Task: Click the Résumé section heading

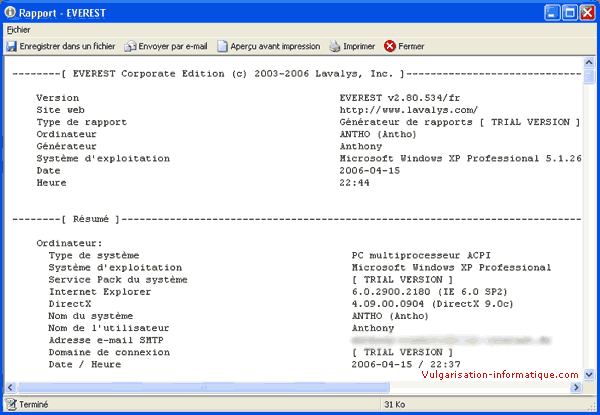Action: pos(91,219)
